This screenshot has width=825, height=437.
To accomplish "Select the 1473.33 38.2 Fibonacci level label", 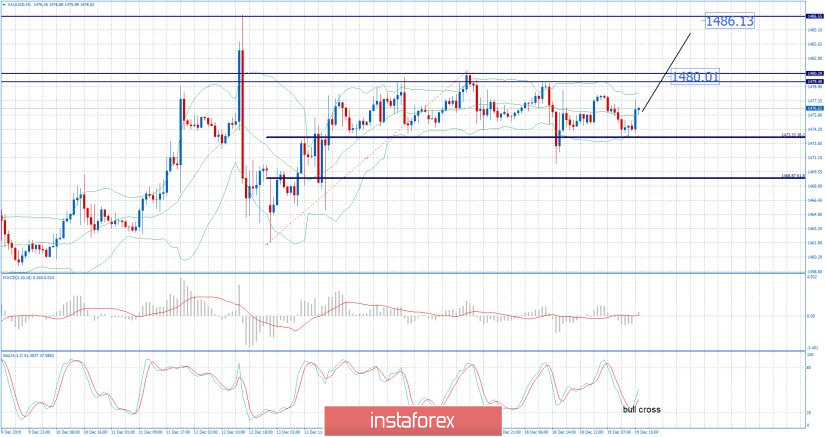I will click(793, 135).
